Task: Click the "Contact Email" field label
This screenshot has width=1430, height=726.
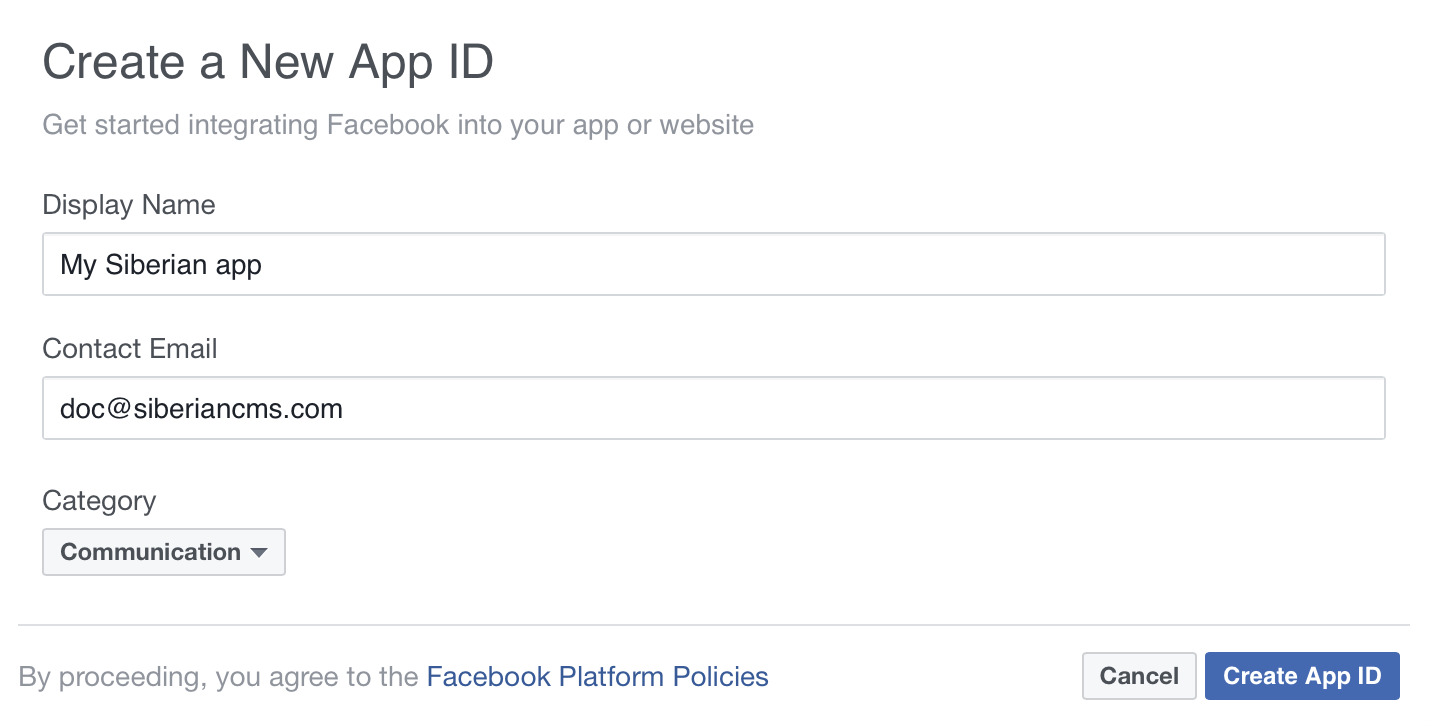Action: pos(130,349)
